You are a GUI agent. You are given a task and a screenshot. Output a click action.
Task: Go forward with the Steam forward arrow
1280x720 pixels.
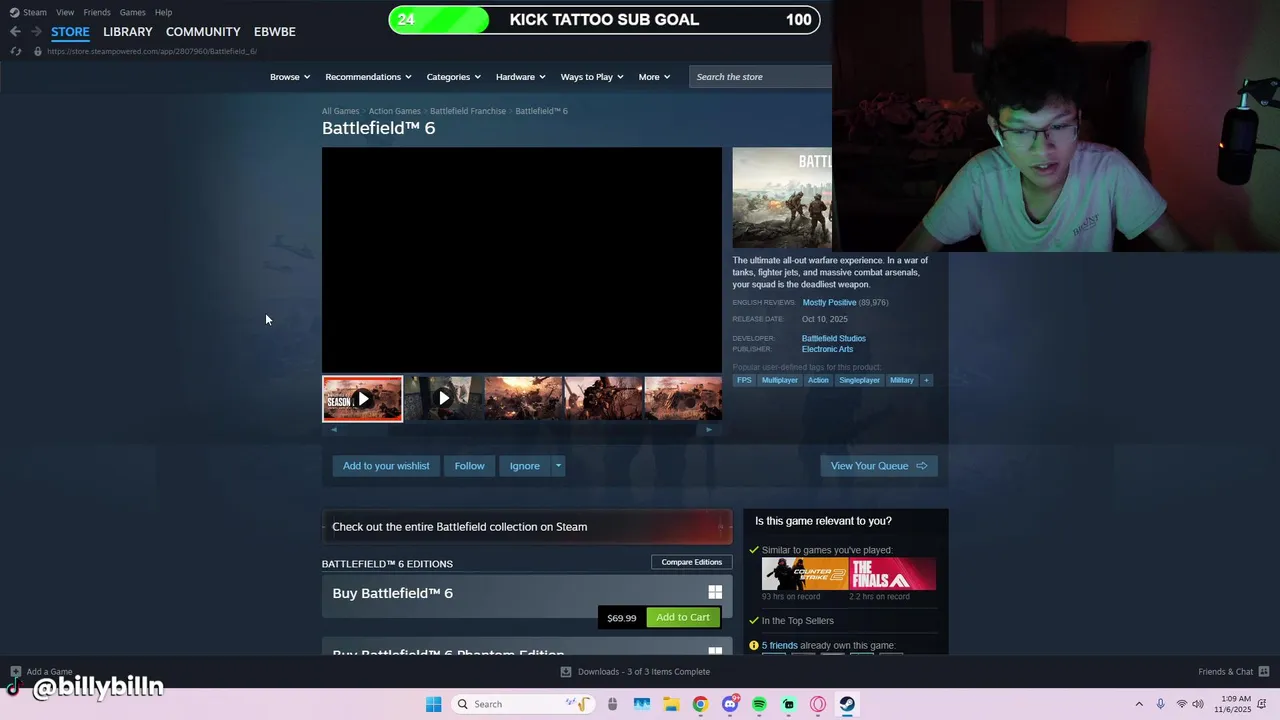36,32
